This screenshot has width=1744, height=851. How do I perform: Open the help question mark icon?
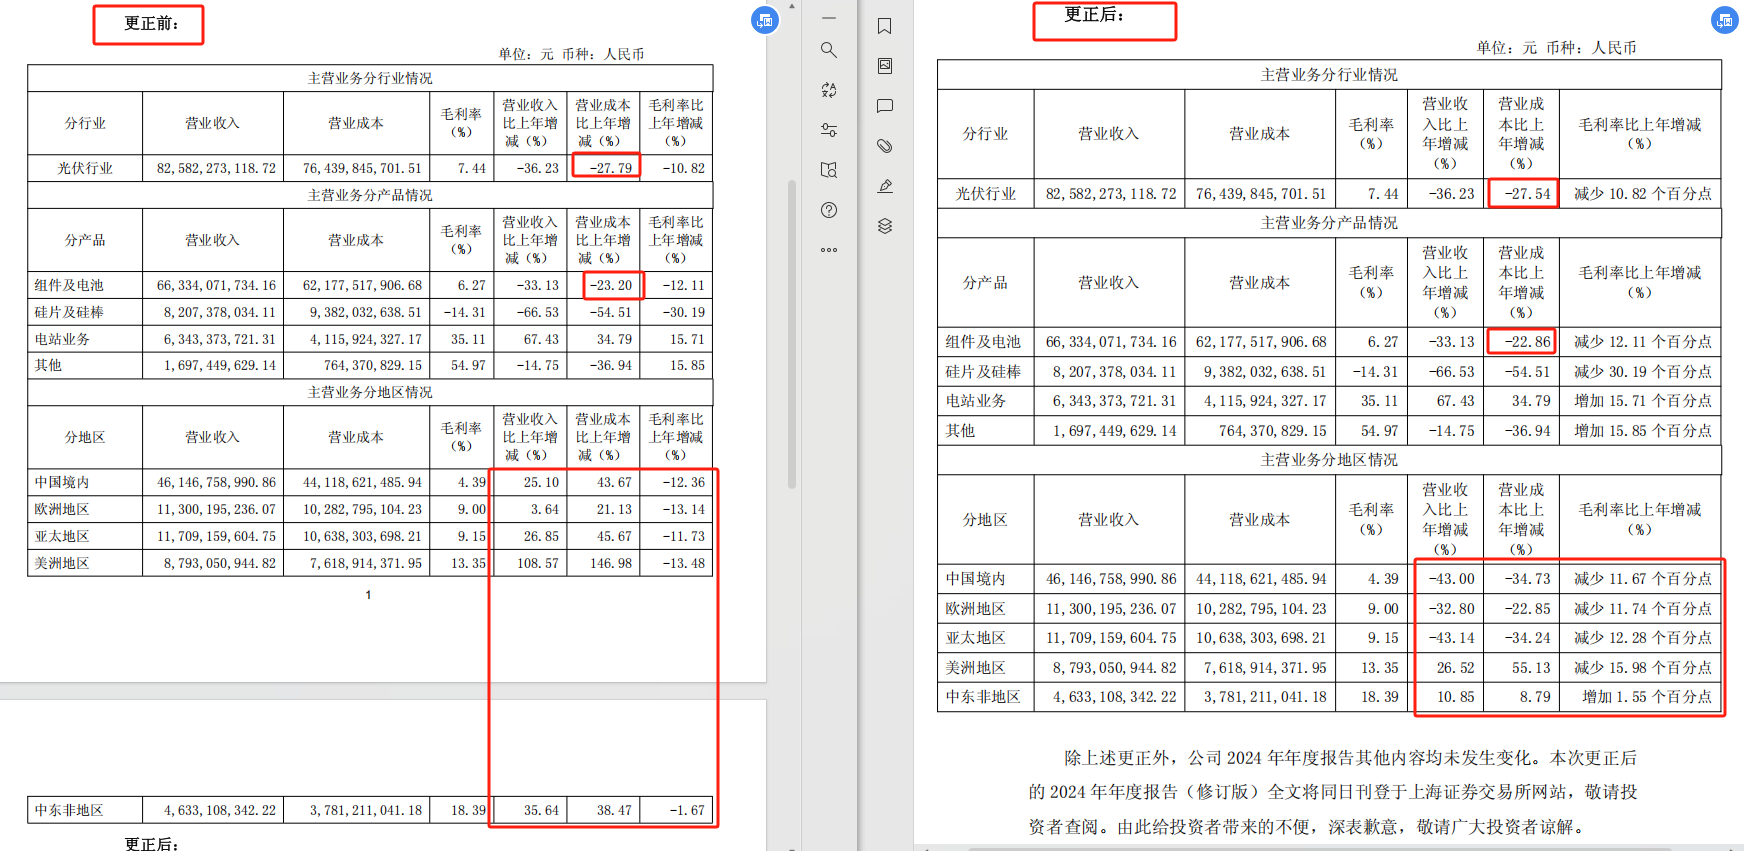pos(828,210)
